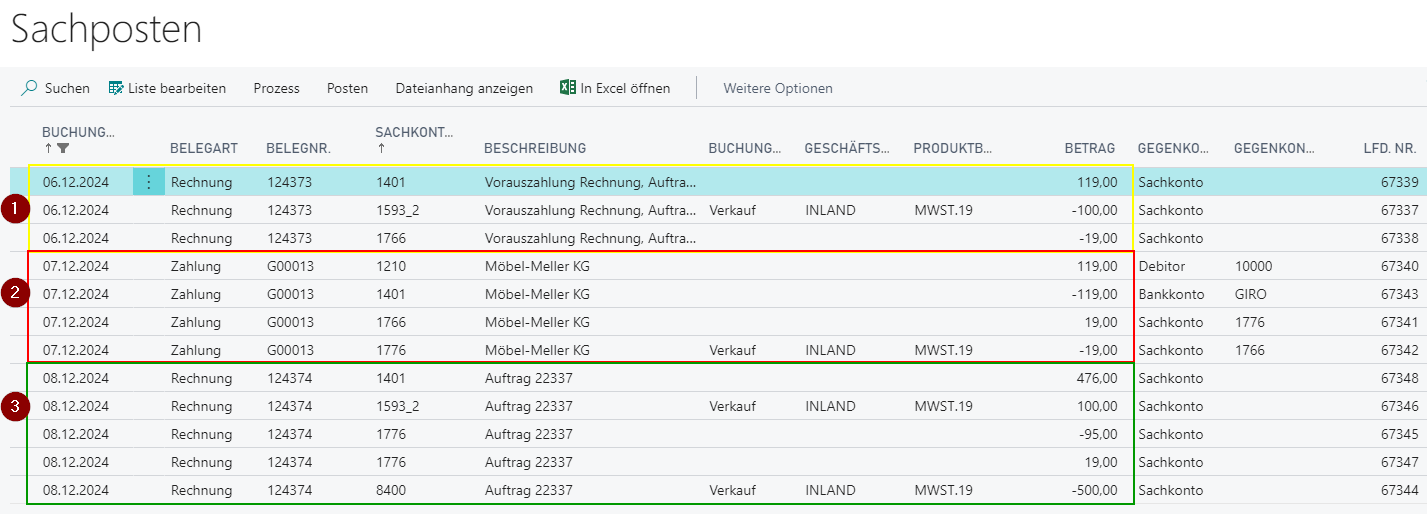Click Belegnr. G00013 on Sachkonto 1210 row
This screenshot has height=514, width=1427.
pos(290,266)
